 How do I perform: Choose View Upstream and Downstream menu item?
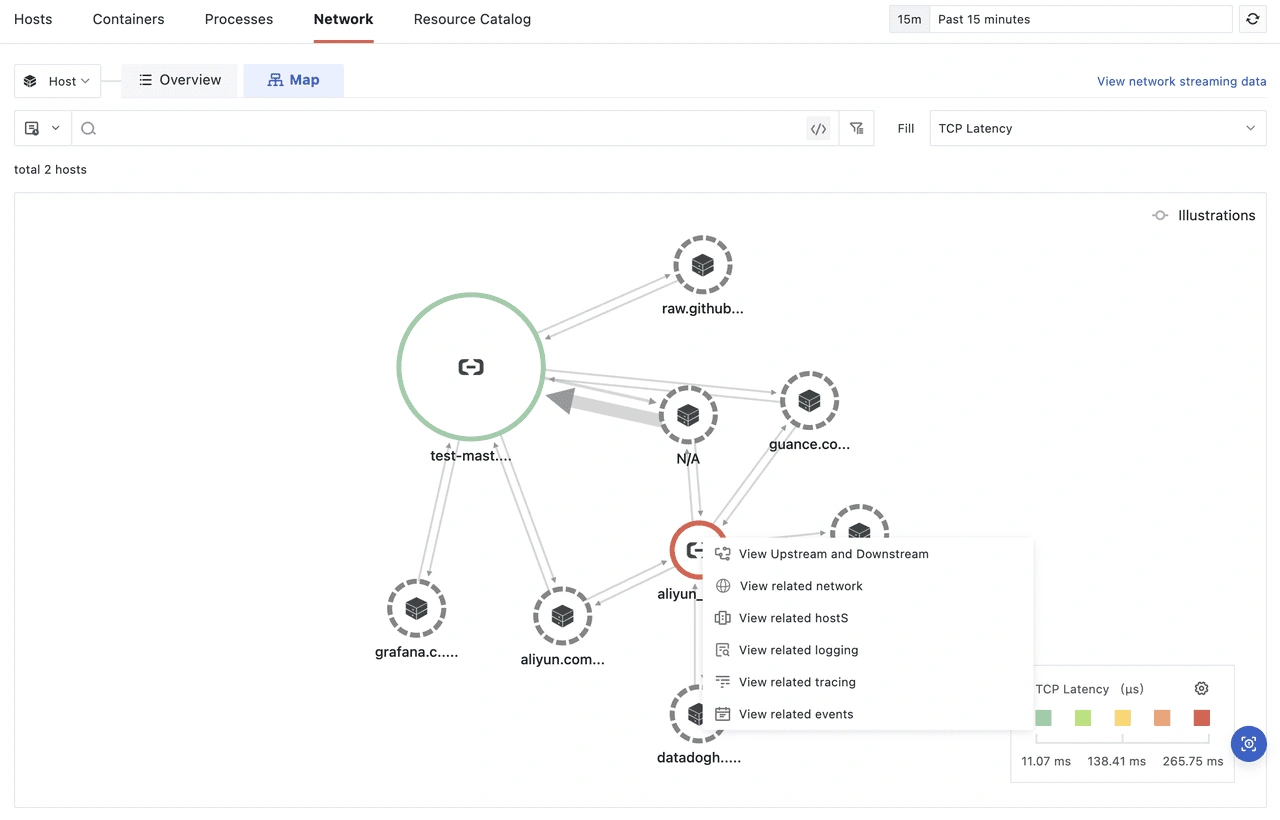[833, 554]
